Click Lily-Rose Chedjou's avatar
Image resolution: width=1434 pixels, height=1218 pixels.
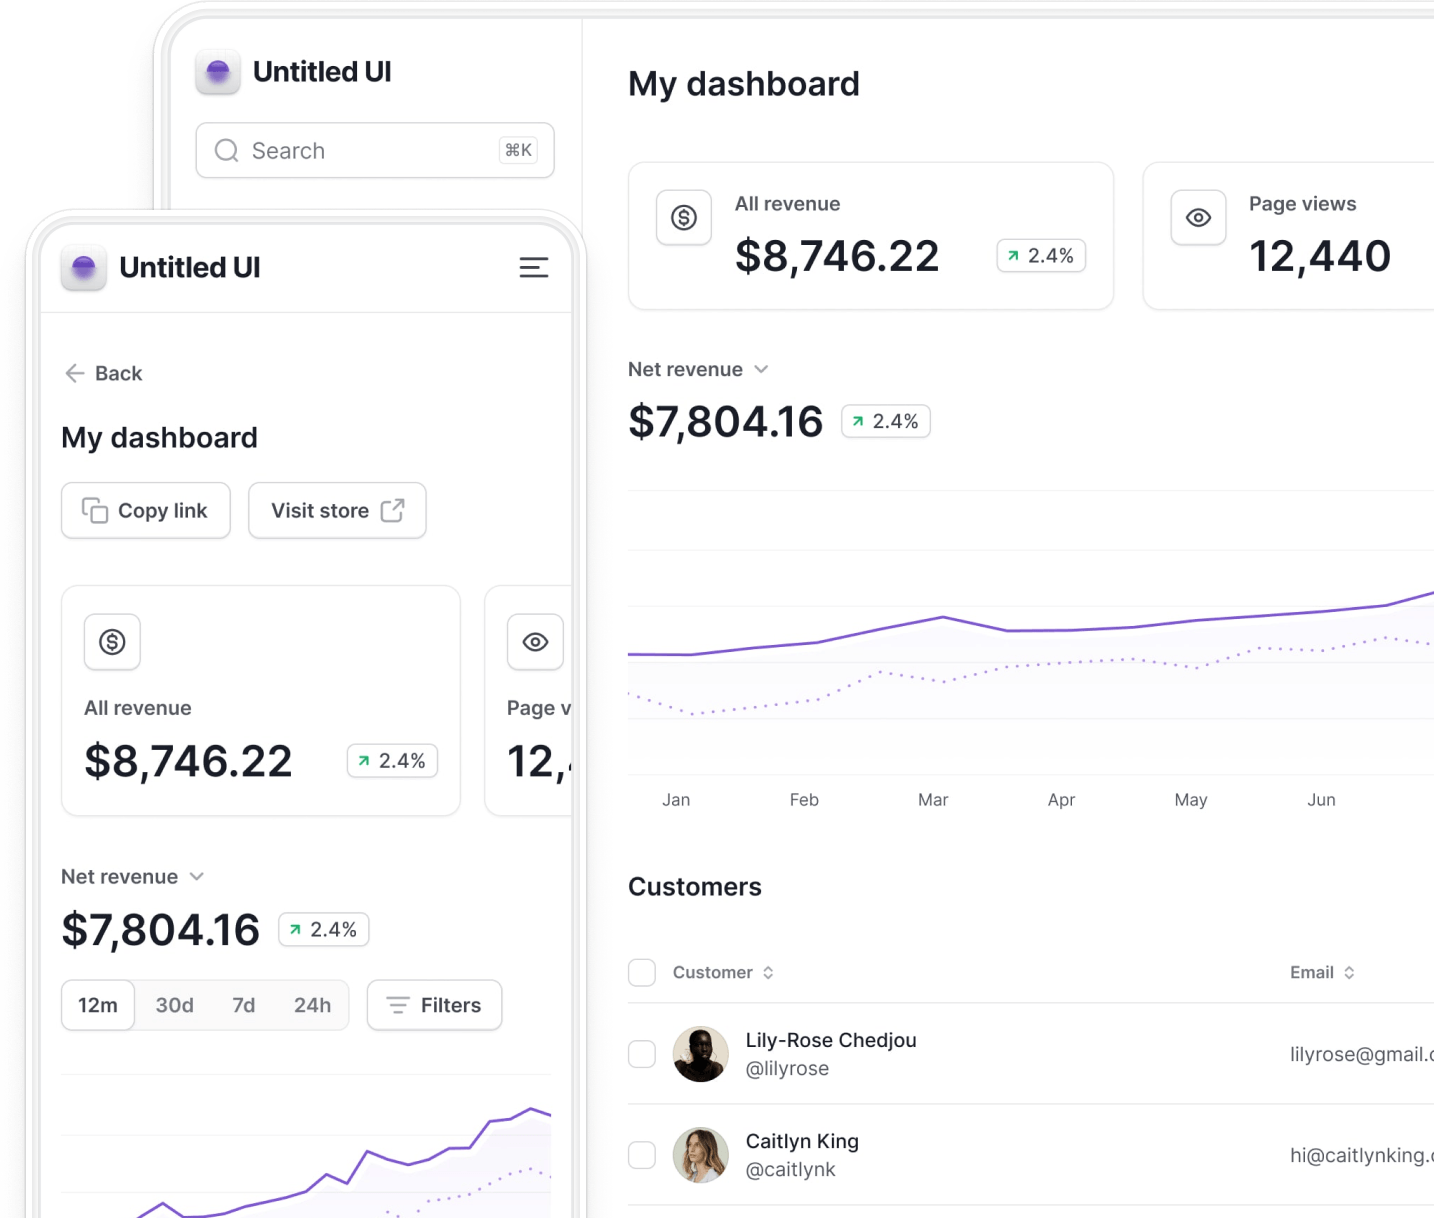pyautogui.click(x=700, y=1054)
